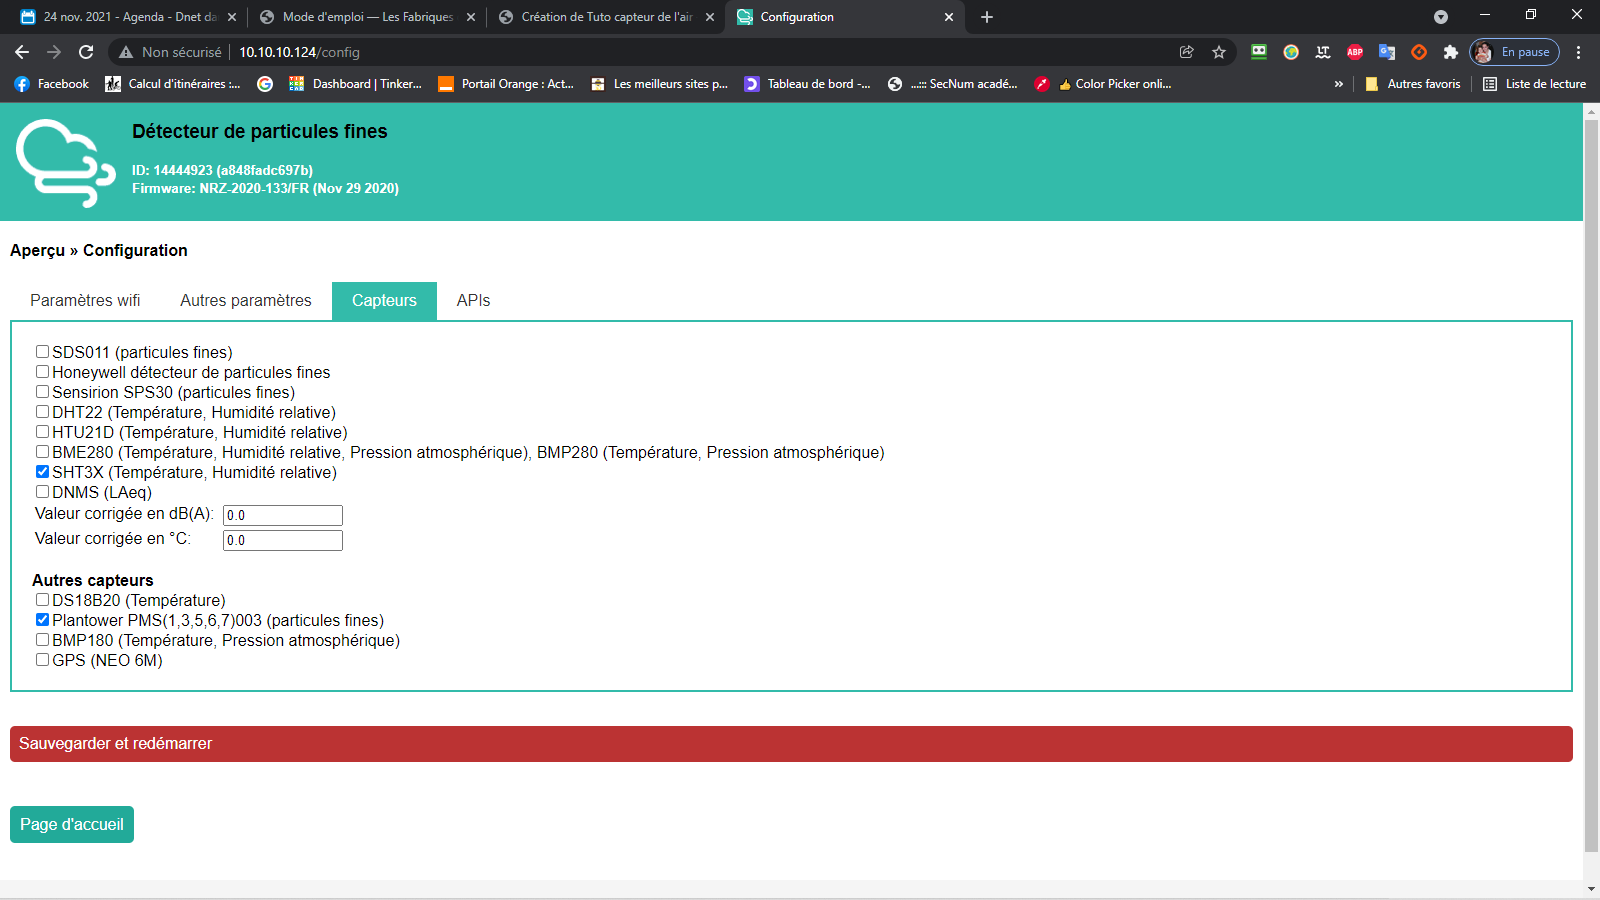Enable the SDS011 particules fines checkbox
Viewport: 1600px width, 900px height.
coord(43,352)
